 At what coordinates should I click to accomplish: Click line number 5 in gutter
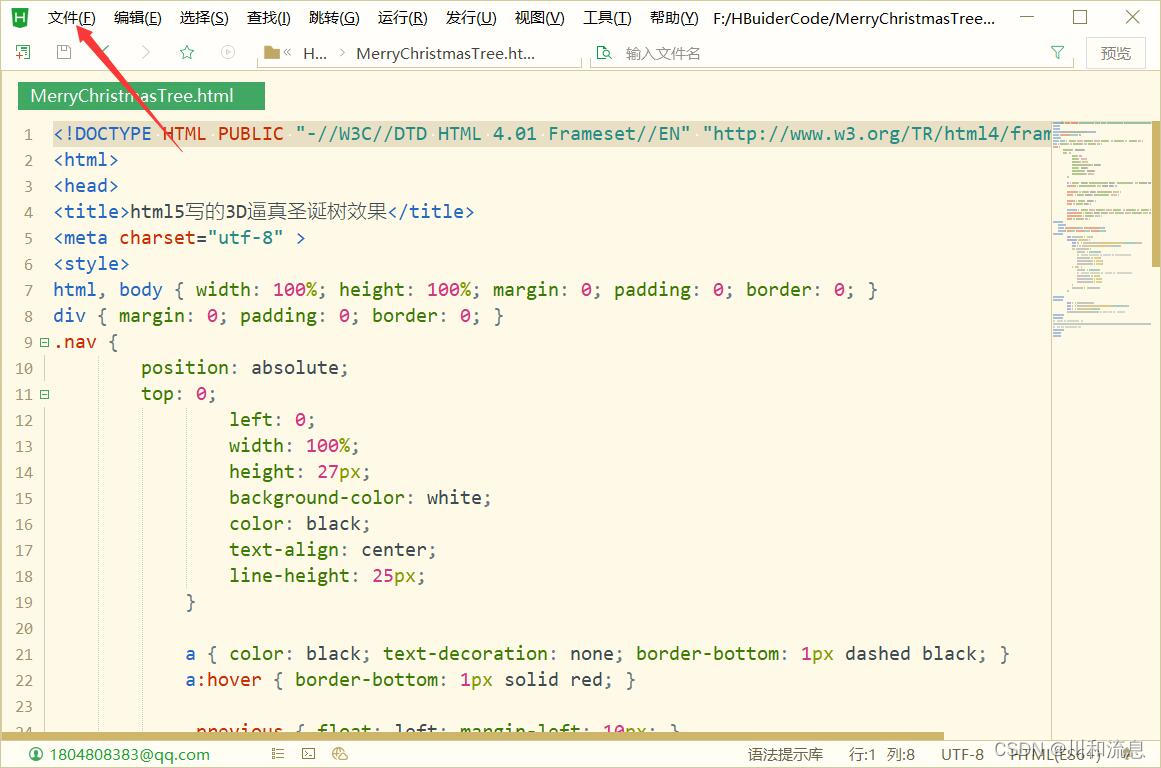28,238
